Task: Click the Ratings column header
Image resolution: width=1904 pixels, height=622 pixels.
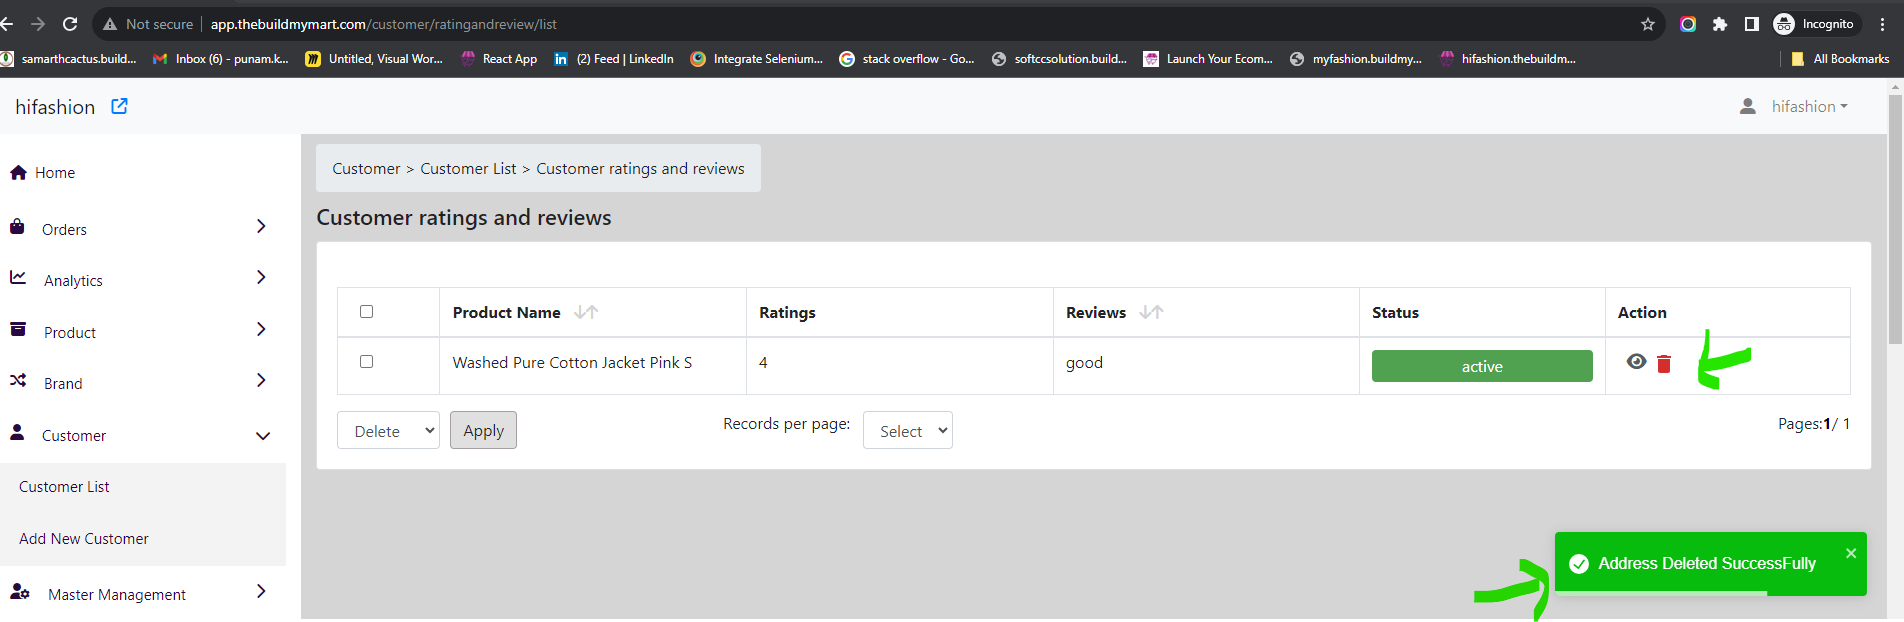Action: (787, 313)
